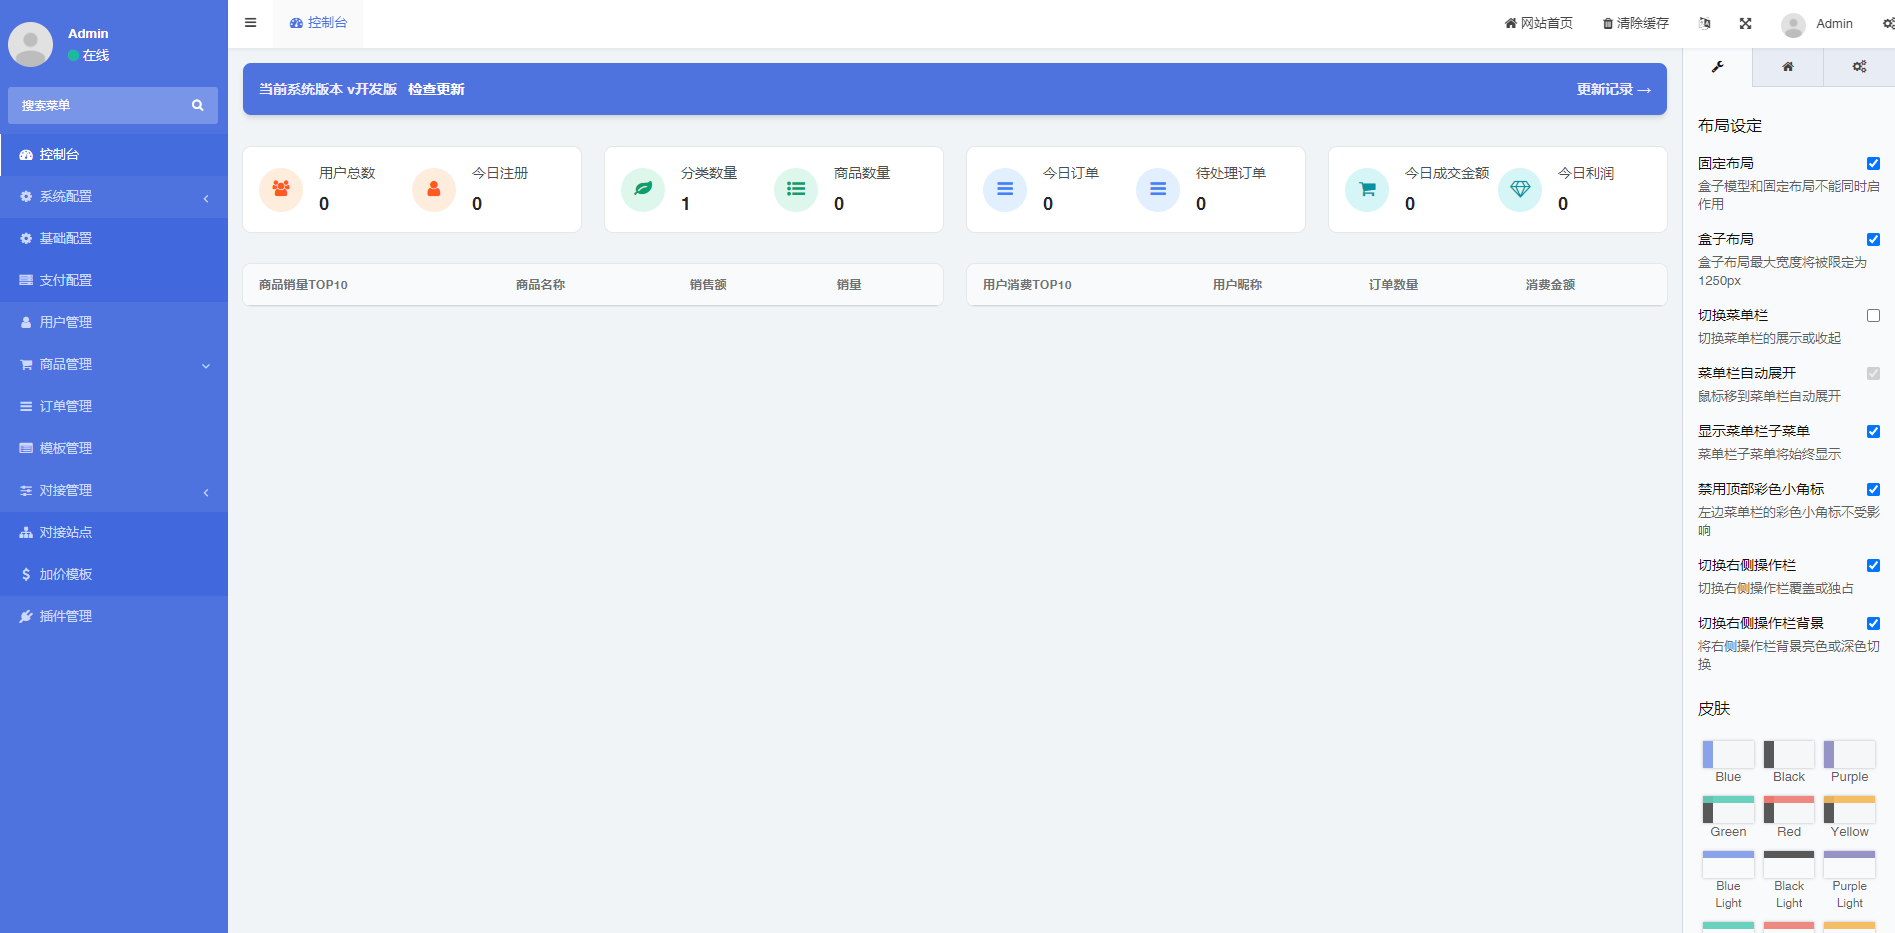Viewport: 1895px width, 933px height.
Task: Toggle the 盒子布局 checkbox
Action: 1873,239
